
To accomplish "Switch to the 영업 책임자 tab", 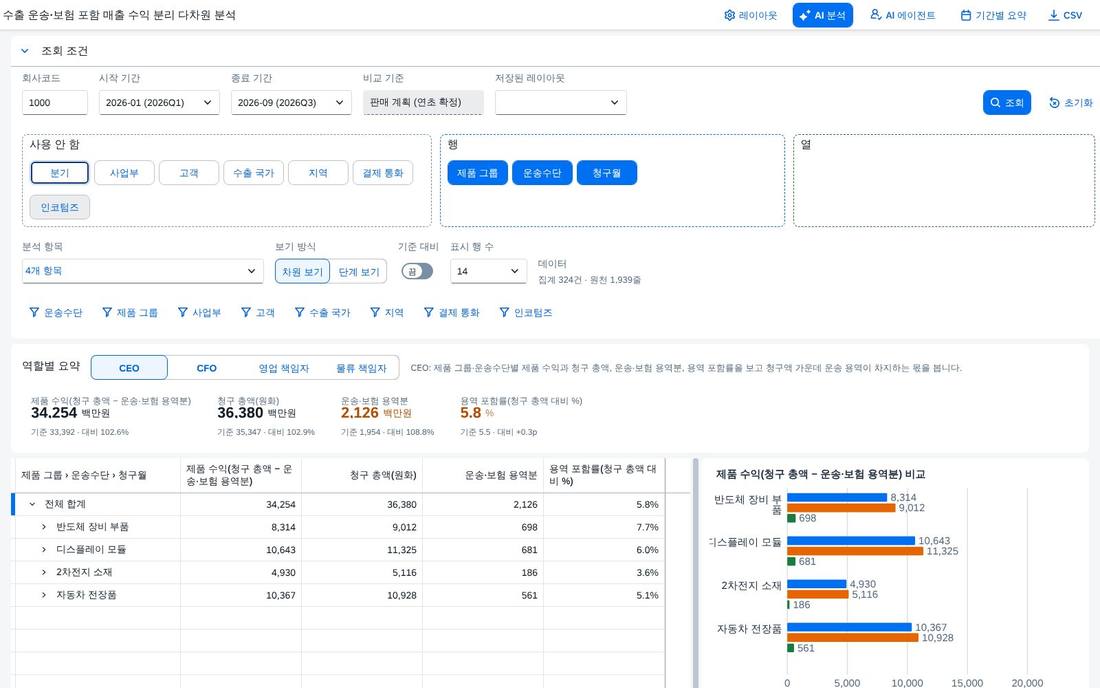I will tap(283, 367).
